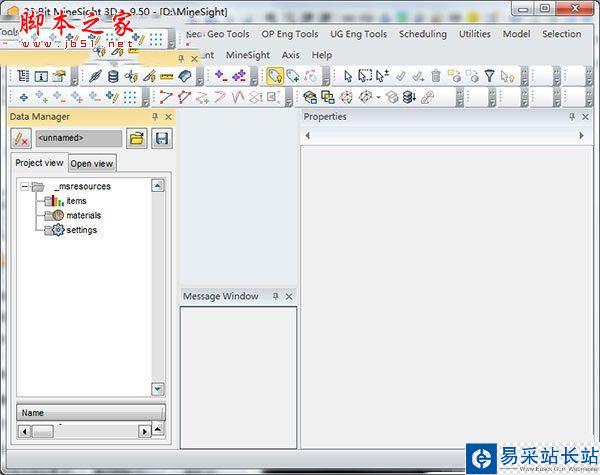Click the tree list icon in the toolbar
600x475 pixels.
pos(23,76)
